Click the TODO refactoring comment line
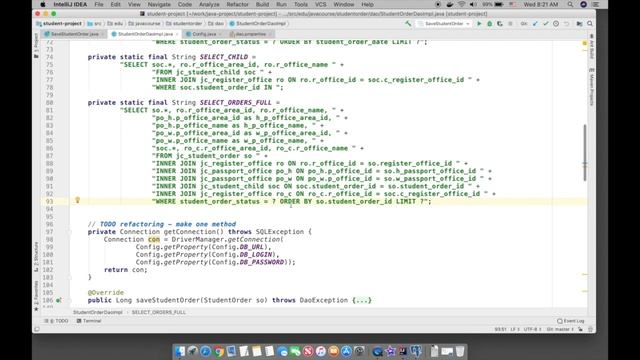This screenshot has width=640, height=360. point(162,224)
